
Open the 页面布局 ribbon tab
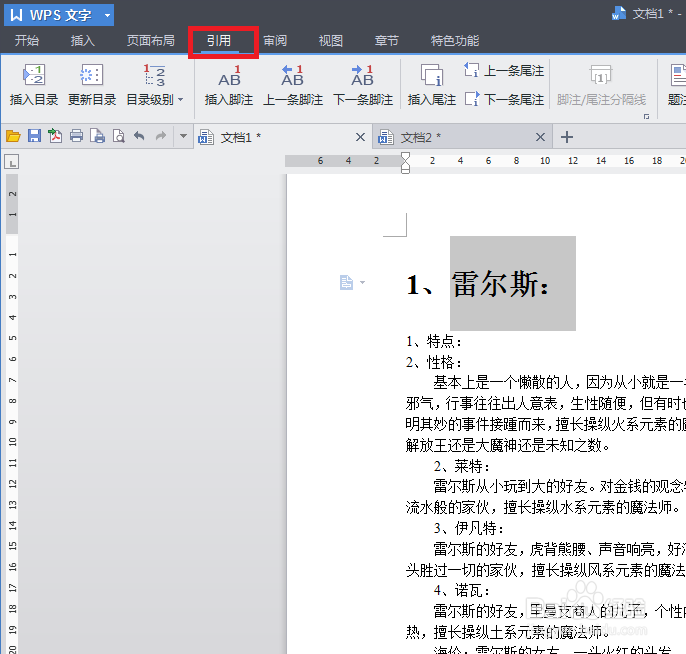tap(150, 41)
